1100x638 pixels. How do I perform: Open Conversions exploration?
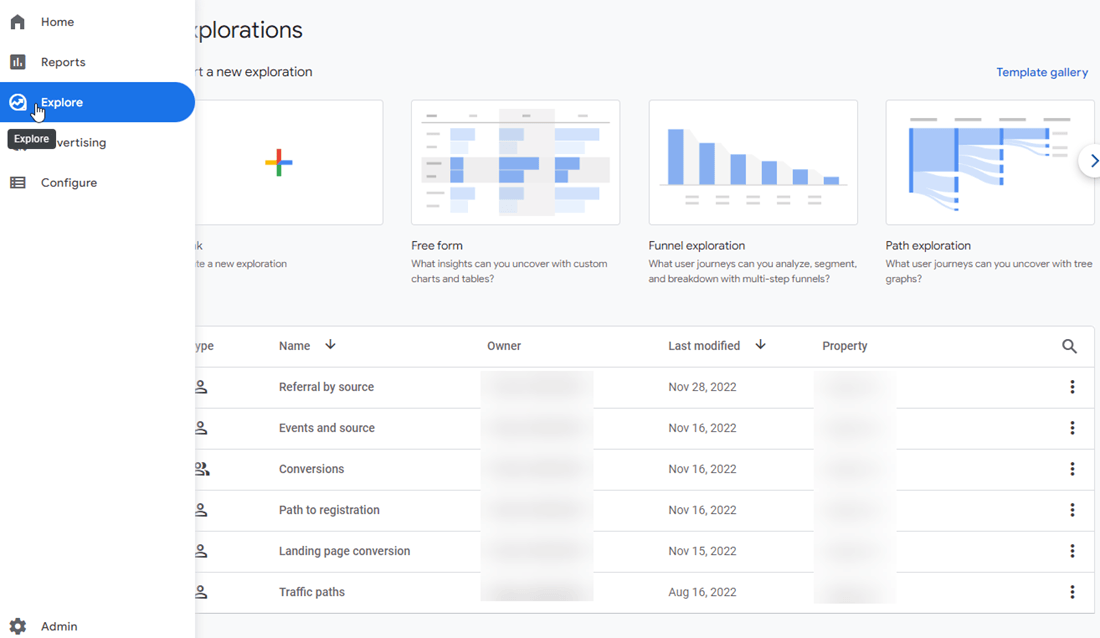[x=311, y=469]
